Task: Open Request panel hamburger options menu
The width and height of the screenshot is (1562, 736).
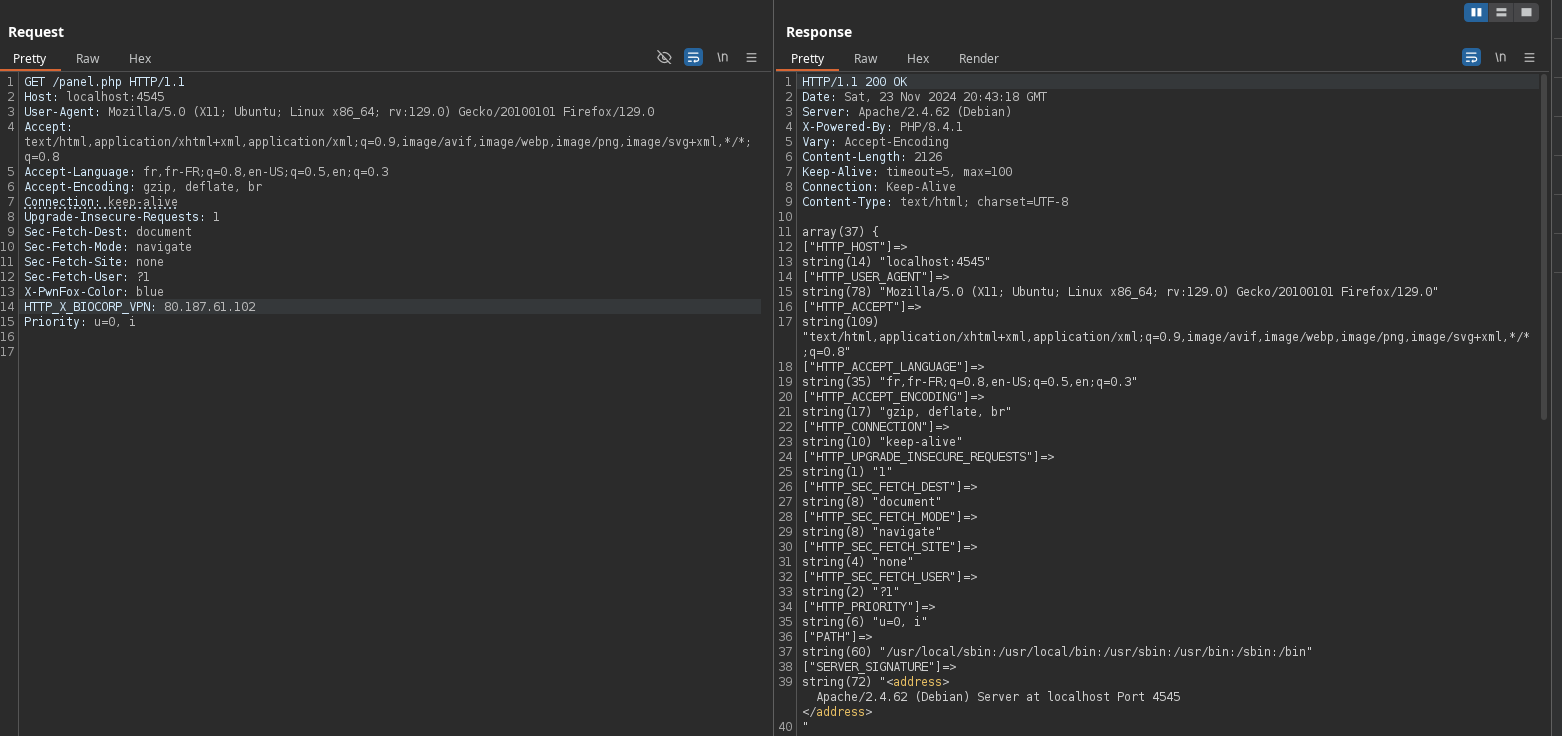Action: coord(751,58)
